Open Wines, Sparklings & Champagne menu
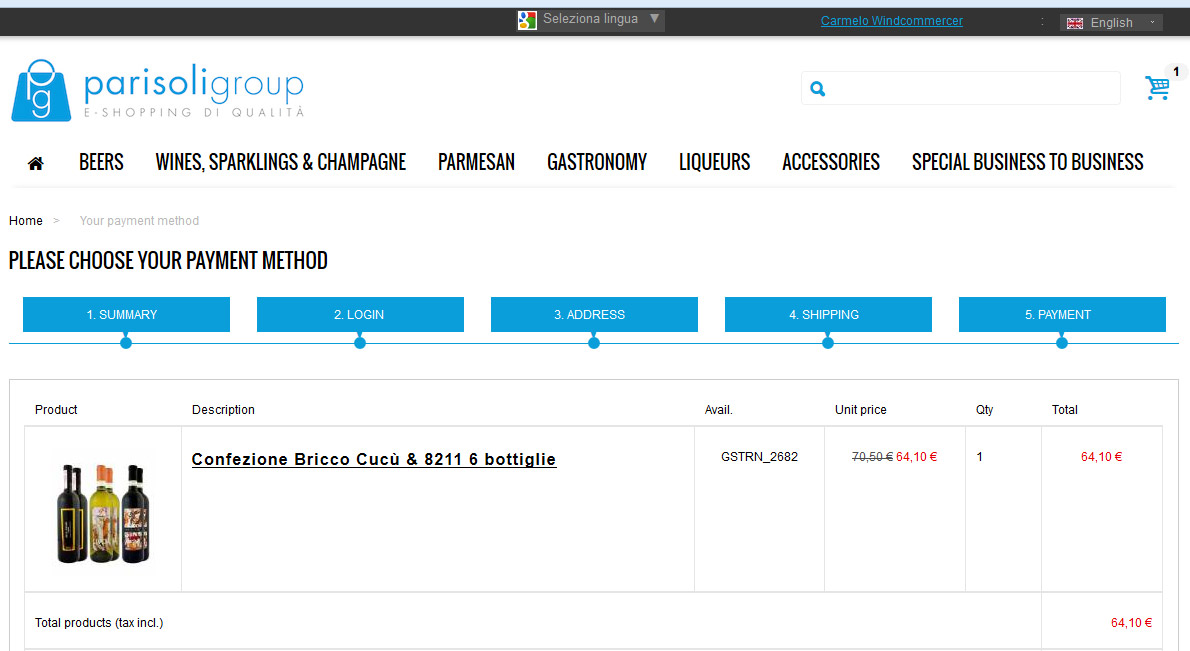Image resolution: width=1190 pixels, height=651 pixels. coord(281,162)
